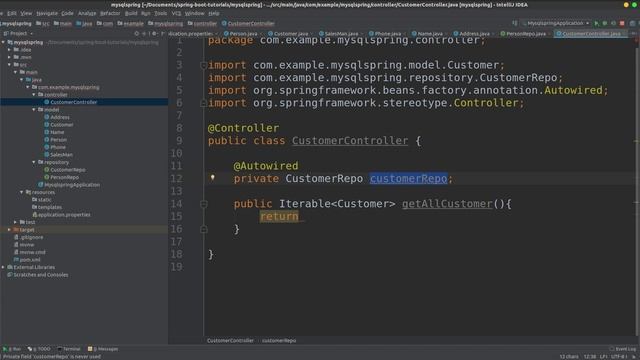Switch to the Address.java tab
Image resolution: width=640 pixels, height=360 pixels.
(x=472, y=34)
